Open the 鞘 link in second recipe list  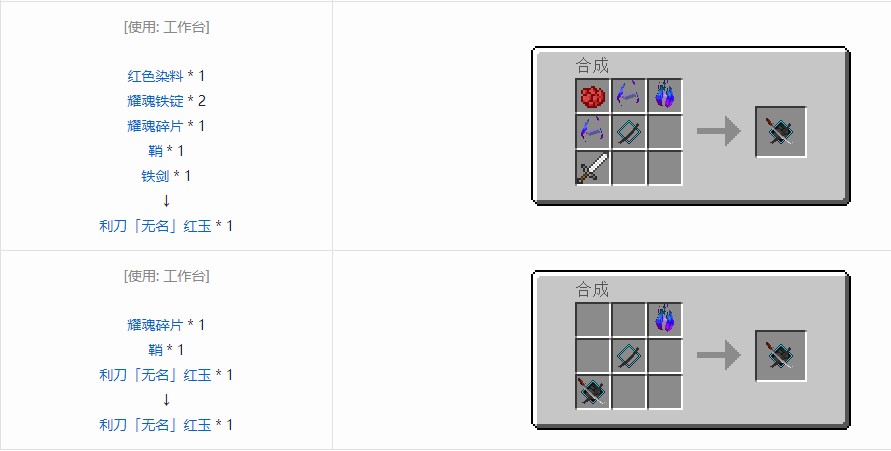pos(155,350)
